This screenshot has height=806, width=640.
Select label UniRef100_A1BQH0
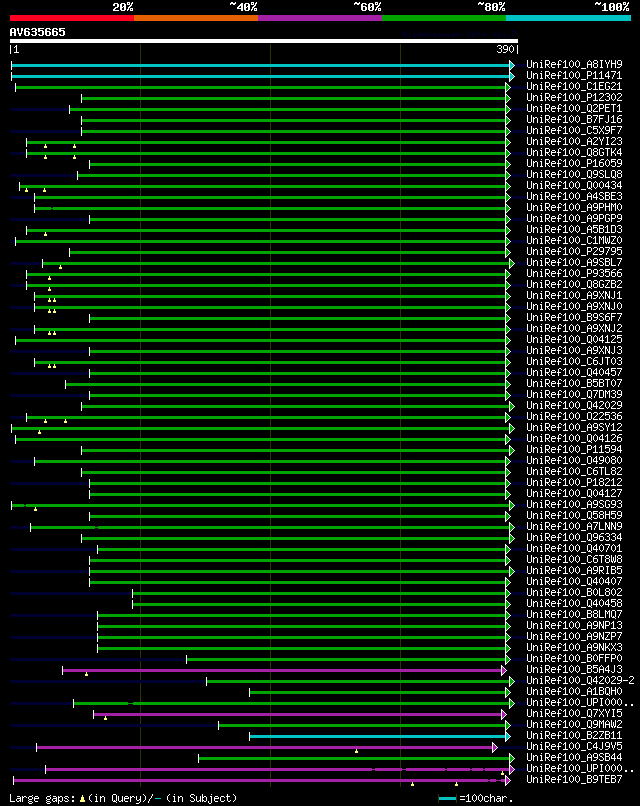click(x=574, y=691)
